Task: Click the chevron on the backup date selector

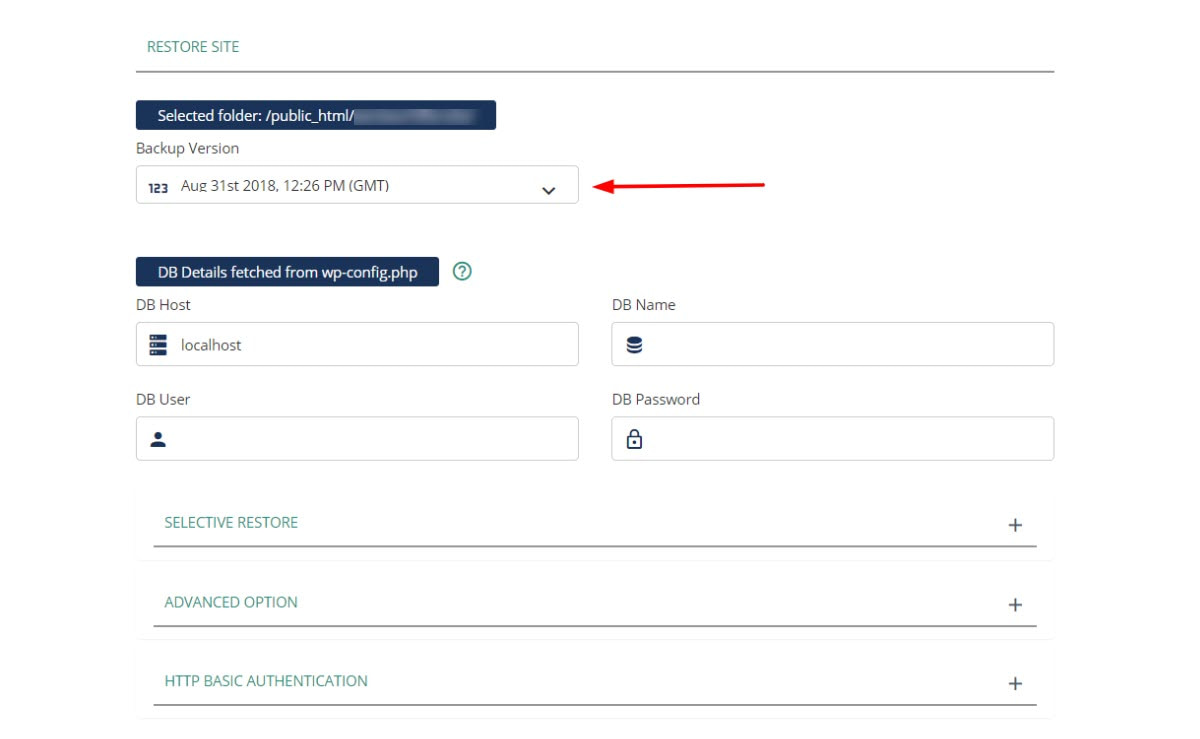Action: click(548, 185)
